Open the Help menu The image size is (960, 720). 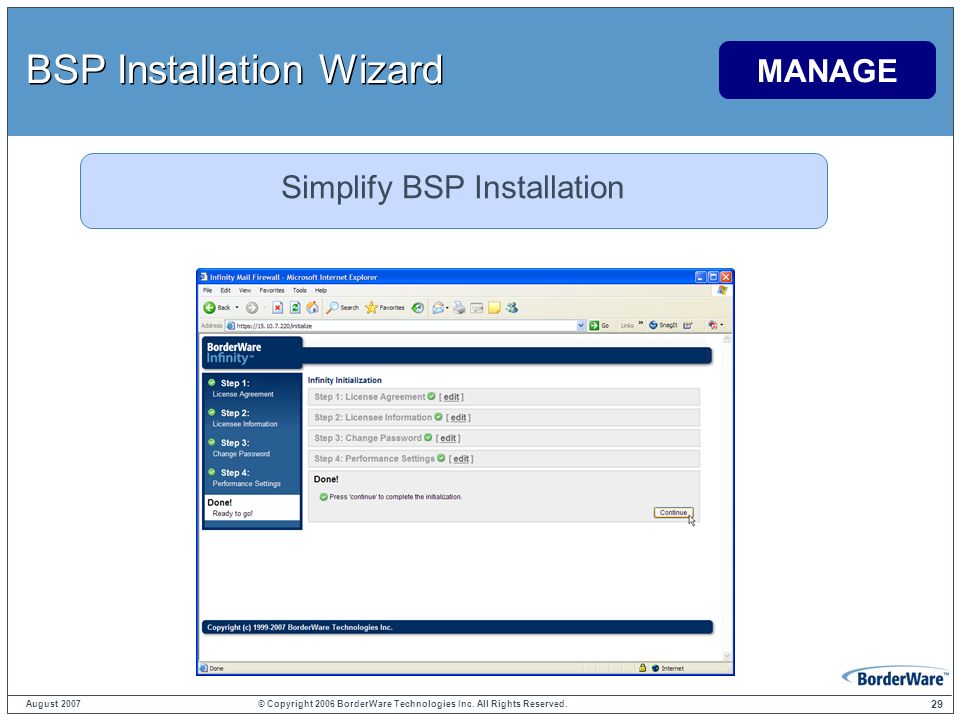[x=321, y=290]
